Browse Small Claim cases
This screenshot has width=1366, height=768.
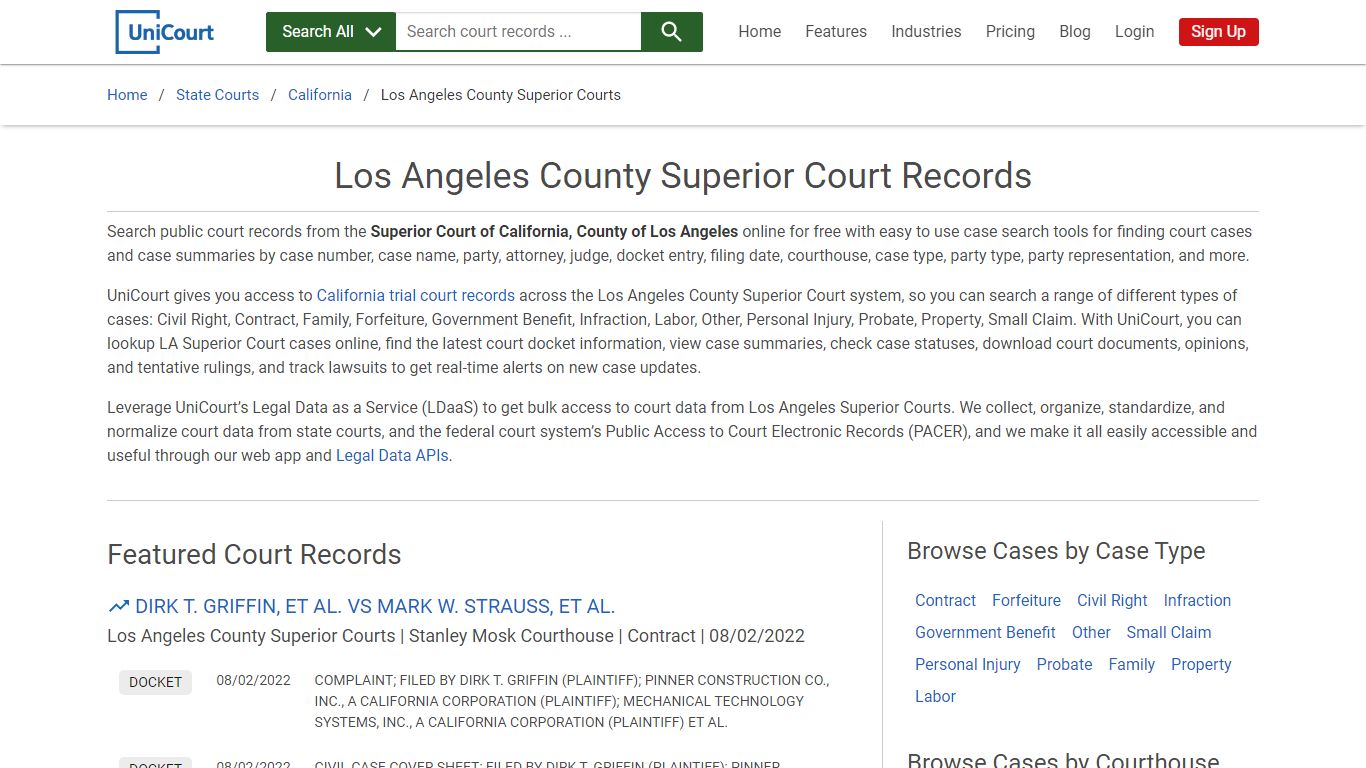tap(1168, 633)
